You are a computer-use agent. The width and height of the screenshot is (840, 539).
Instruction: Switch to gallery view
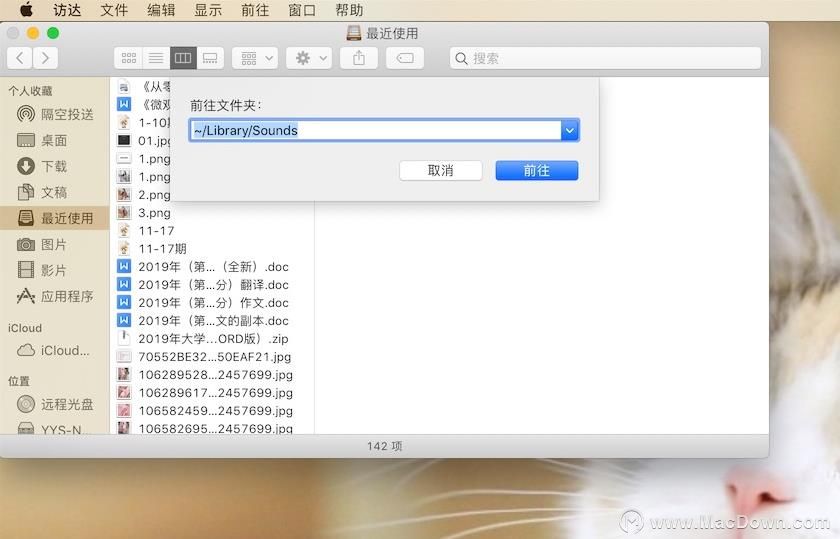[211, 58]
